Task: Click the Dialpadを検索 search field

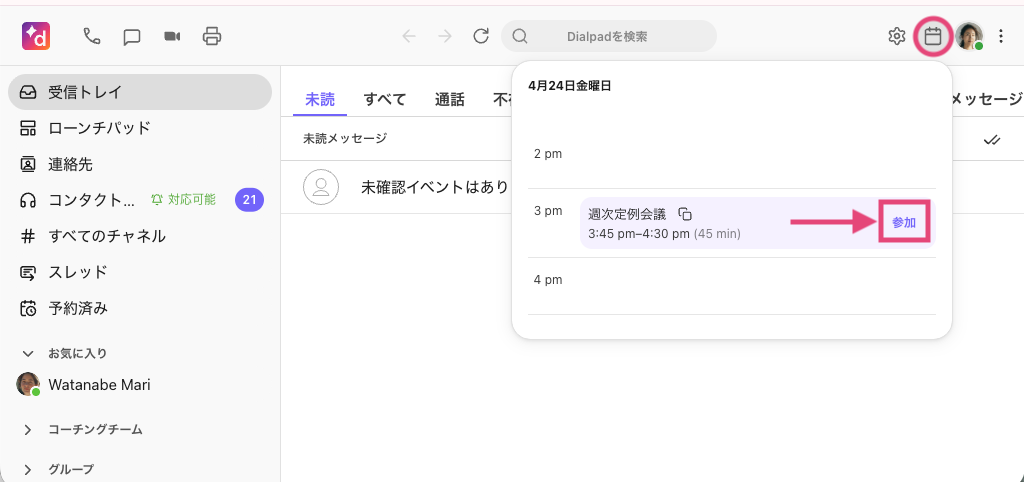Action: tap(609, 36)
